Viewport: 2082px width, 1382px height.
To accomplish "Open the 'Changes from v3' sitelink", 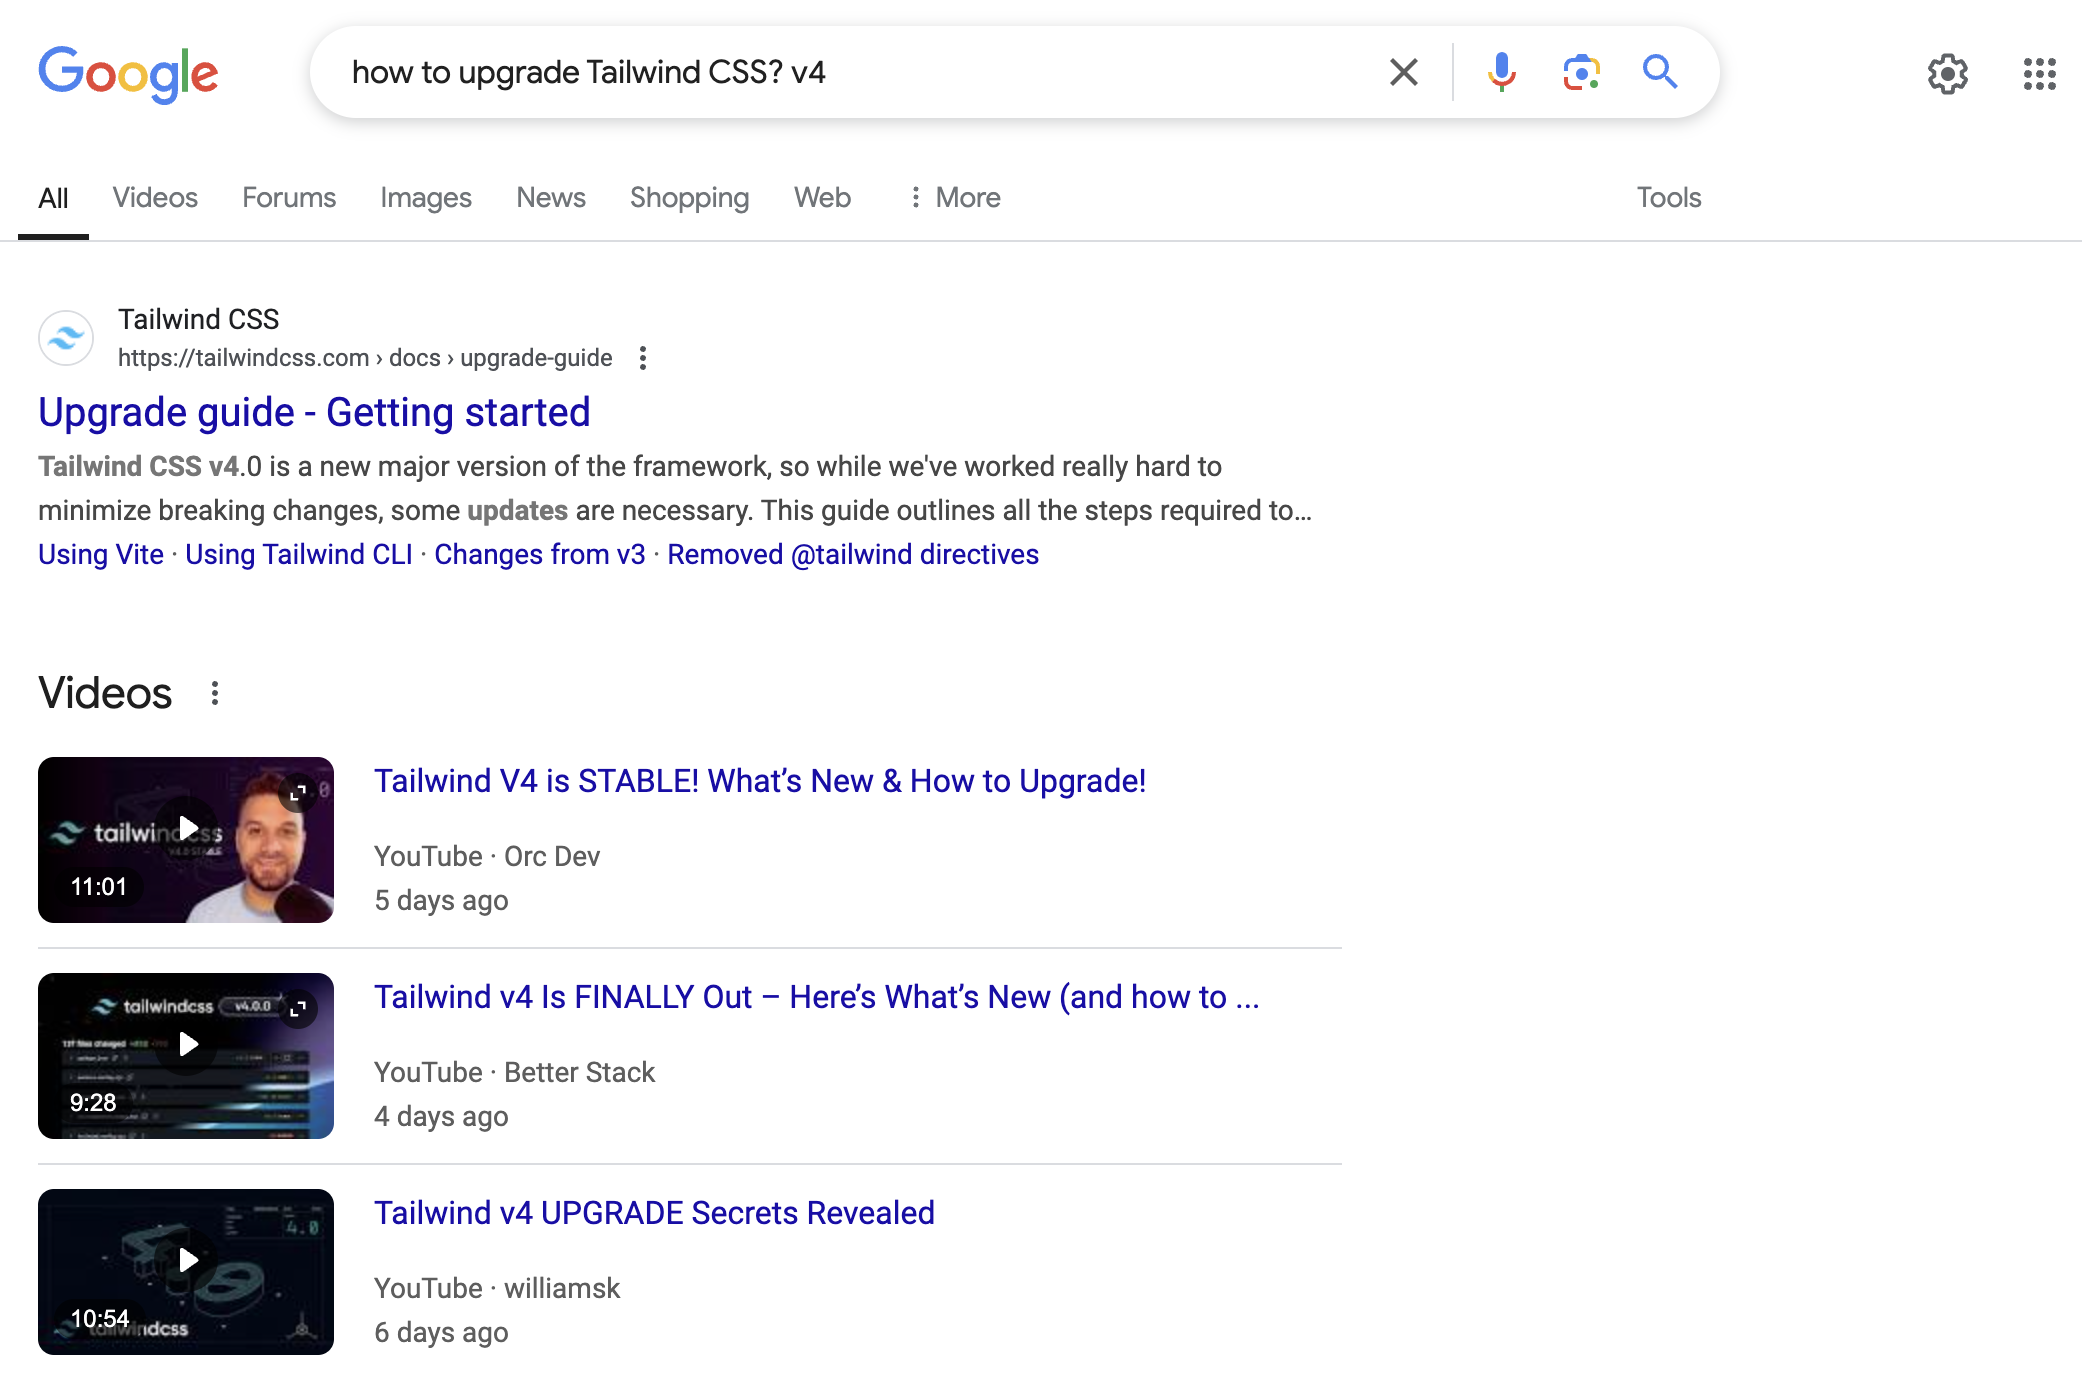I will 540,554.
